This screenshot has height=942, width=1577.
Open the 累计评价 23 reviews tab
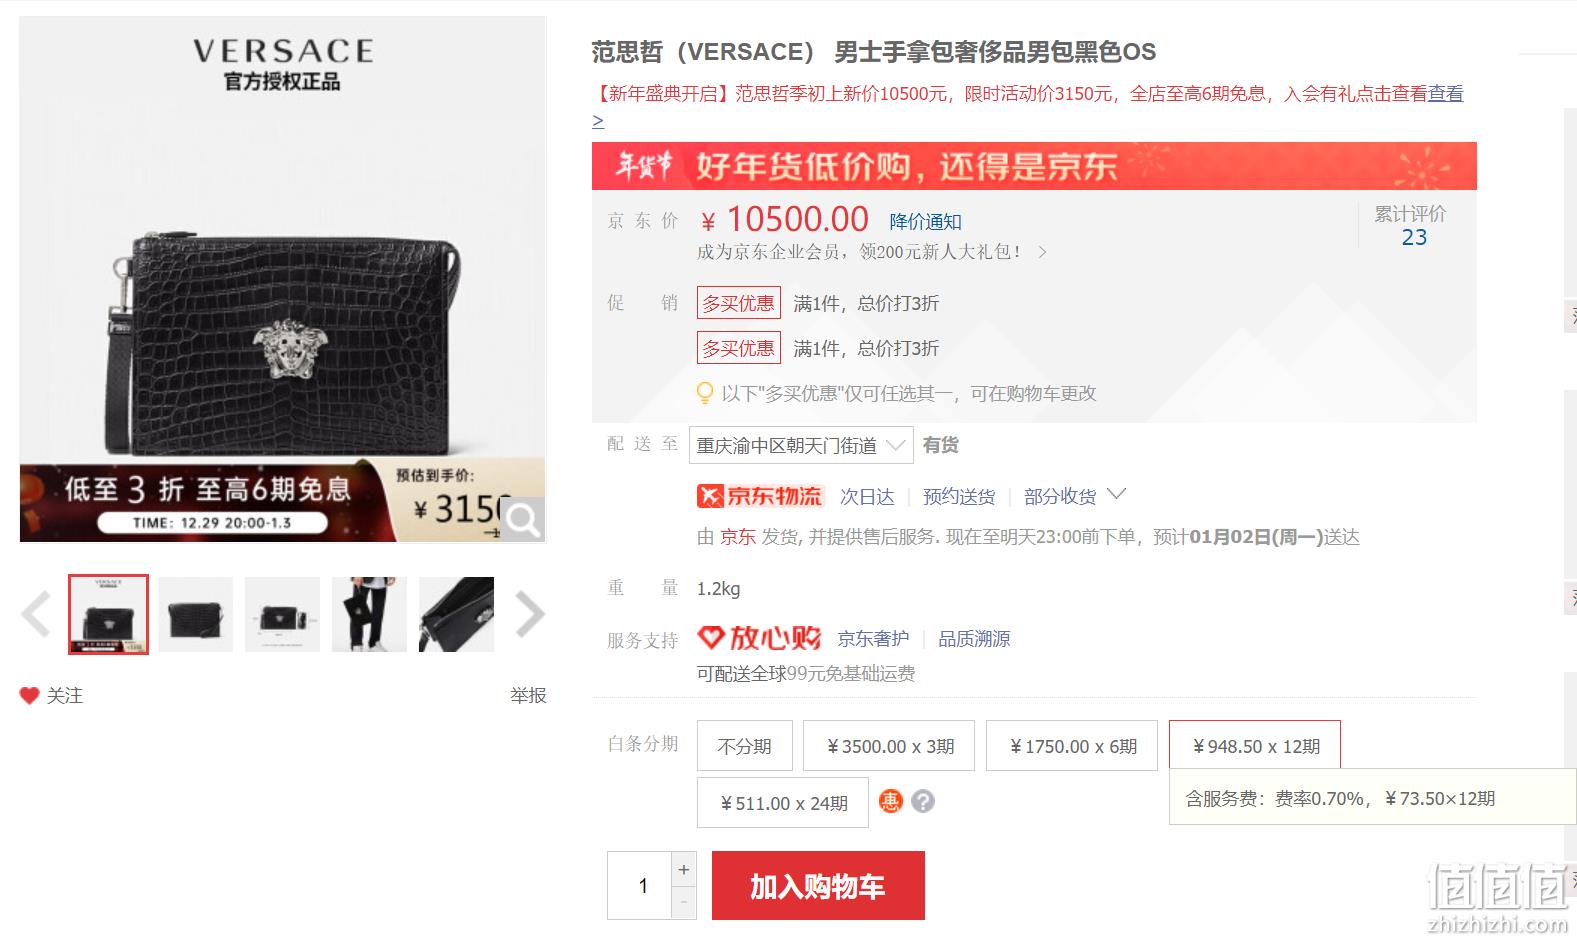point(1410,226)
